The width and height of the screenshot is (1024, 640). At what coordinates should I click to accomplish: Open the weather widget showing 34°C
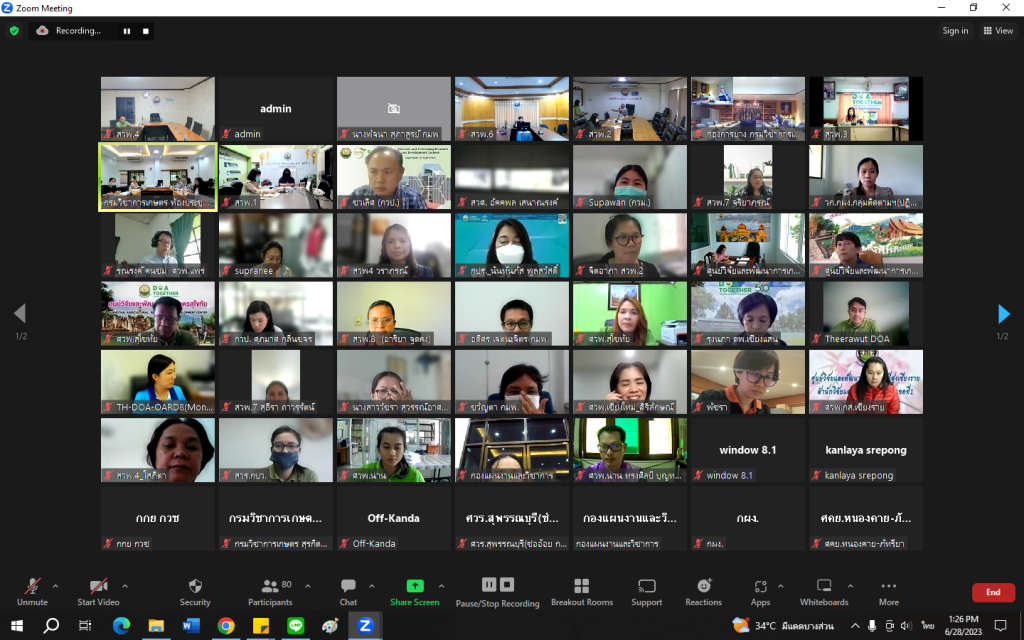click(783, 626)
